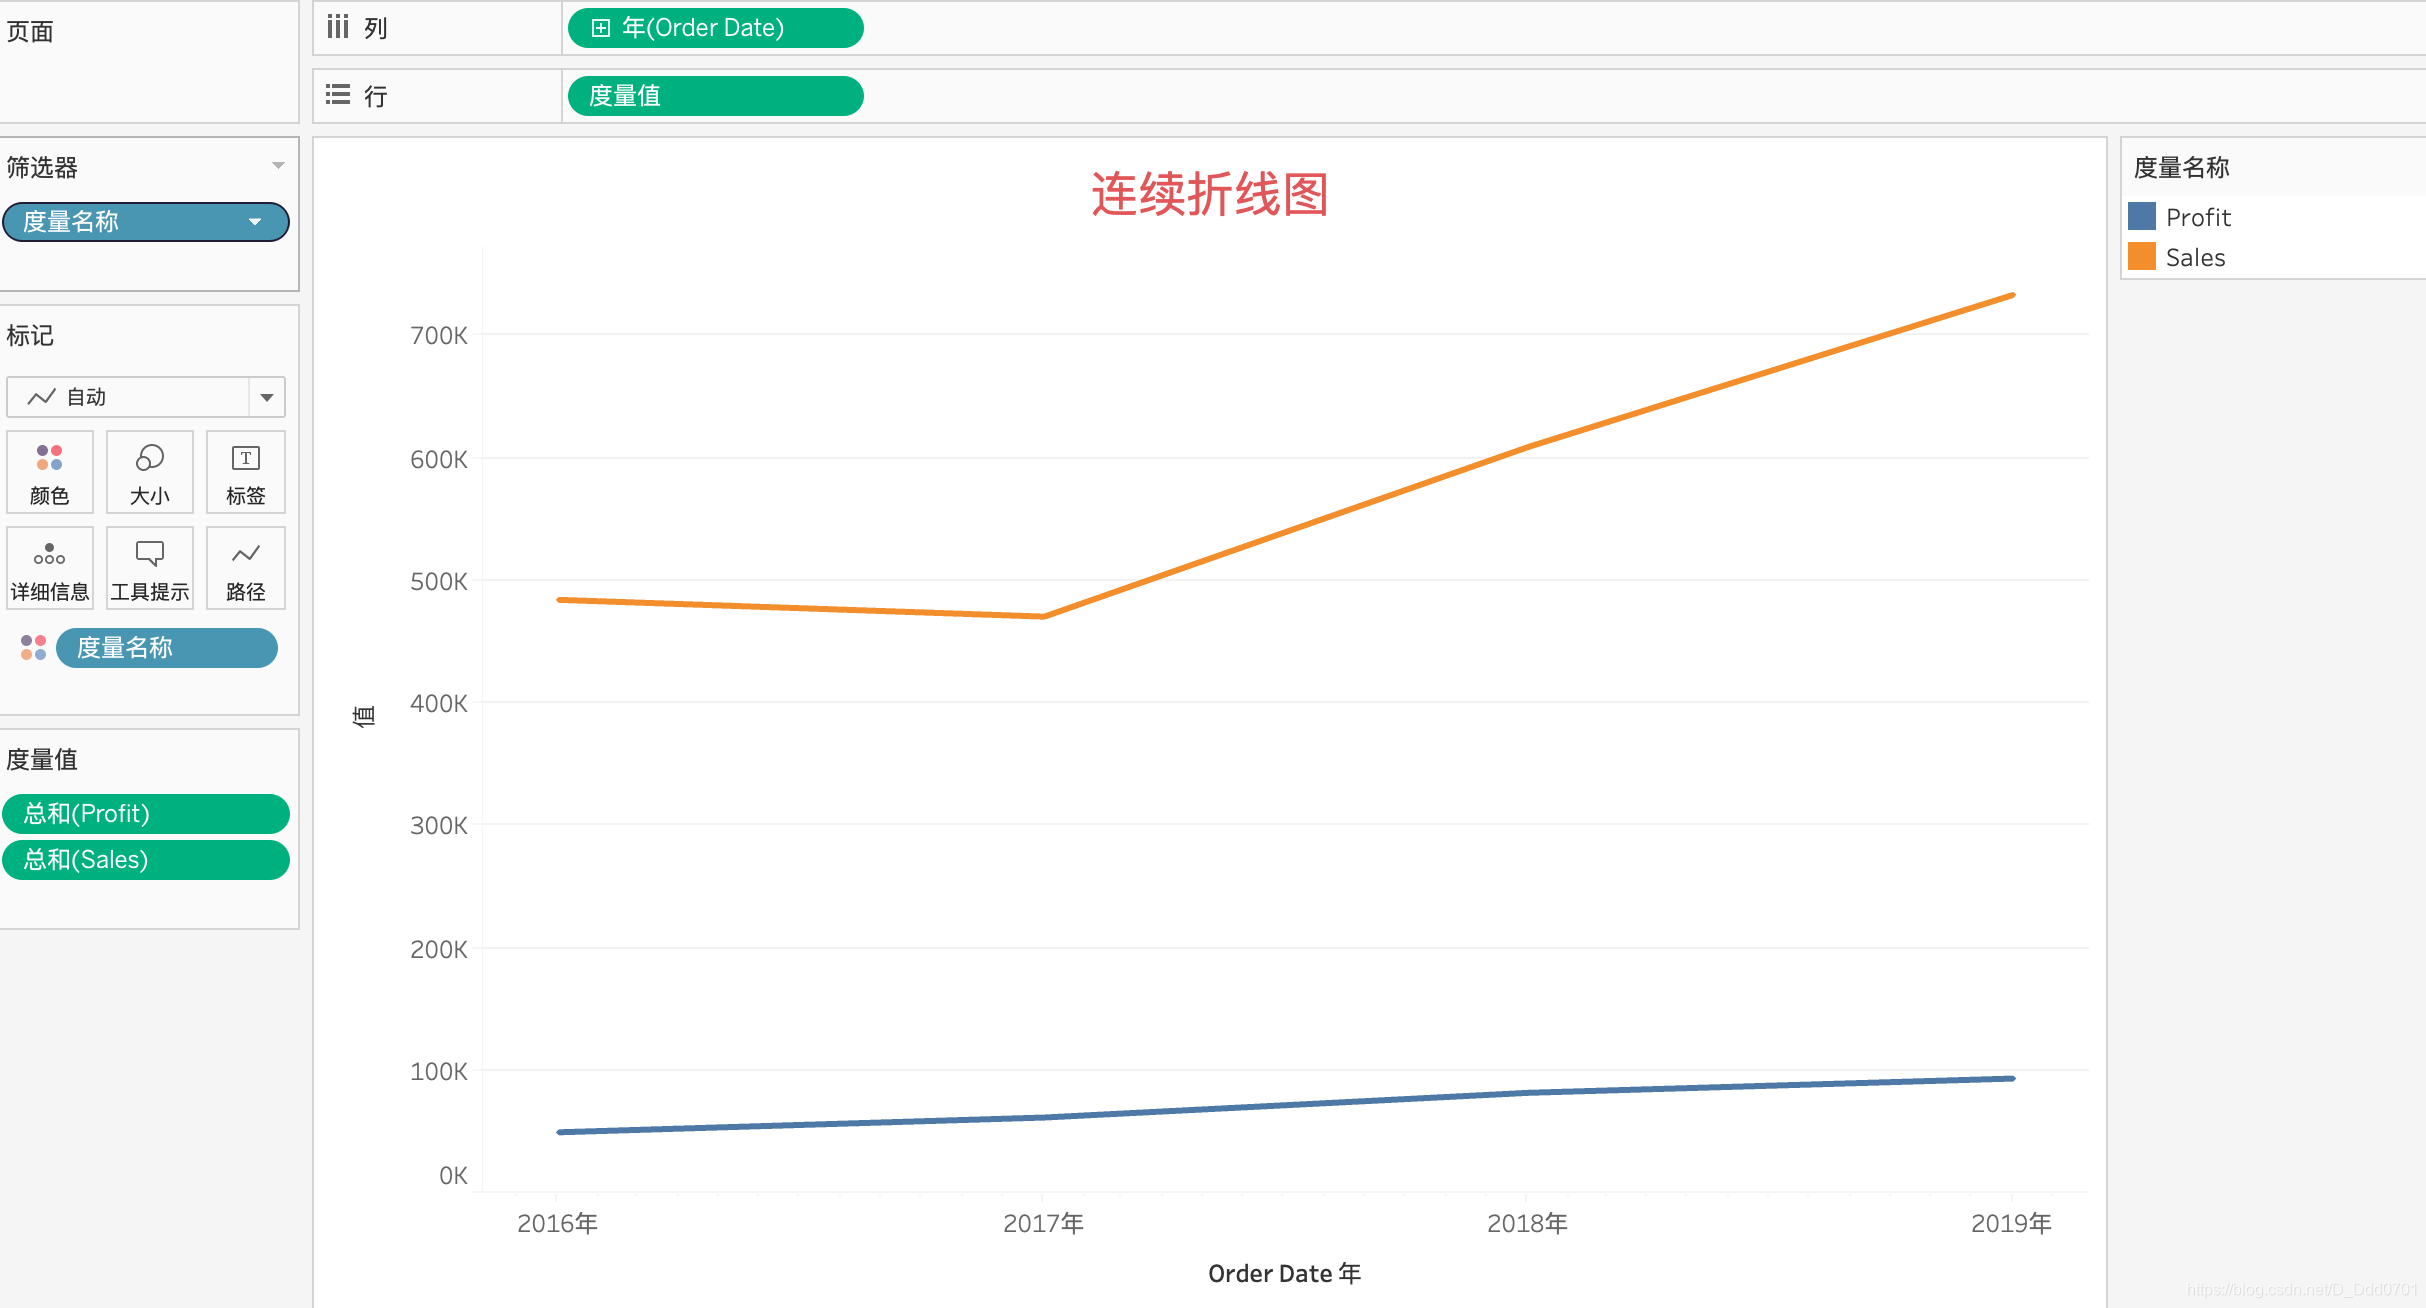Click the chart title 连续折线图
Viewport: 2426px width, 1308px height.
coord(1209,194)
